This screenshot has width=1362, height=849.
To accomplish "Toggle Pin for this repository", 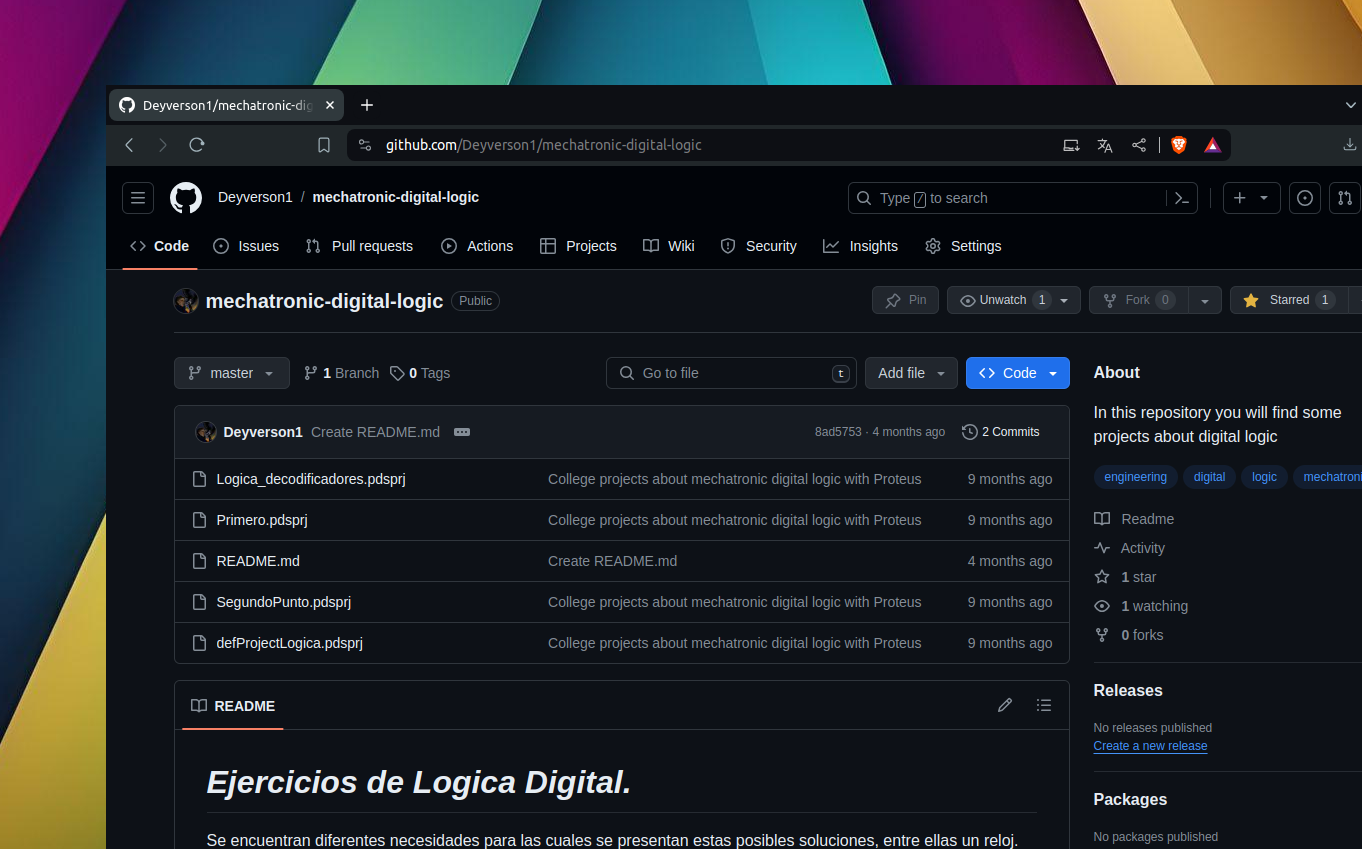I will coord(905,300).
